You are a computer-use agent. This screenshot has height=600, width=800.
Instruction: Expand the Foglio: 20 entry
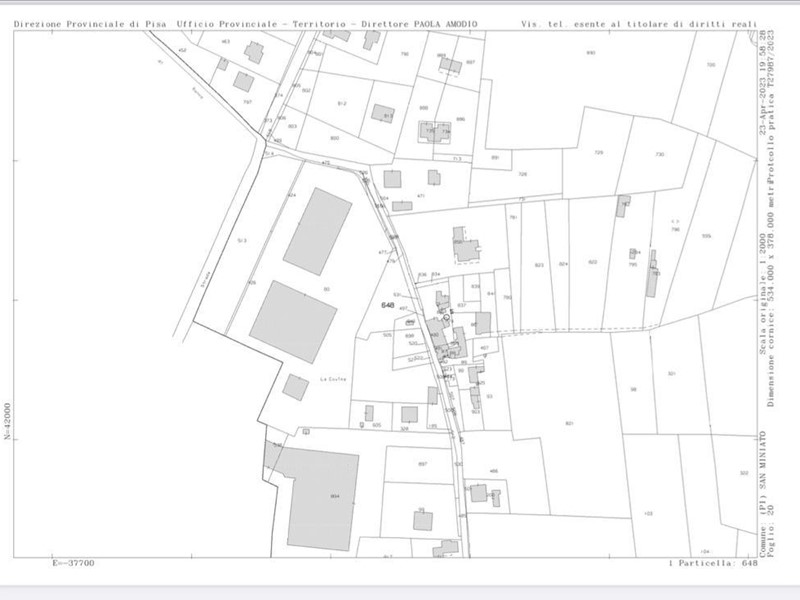pos(773,535)
